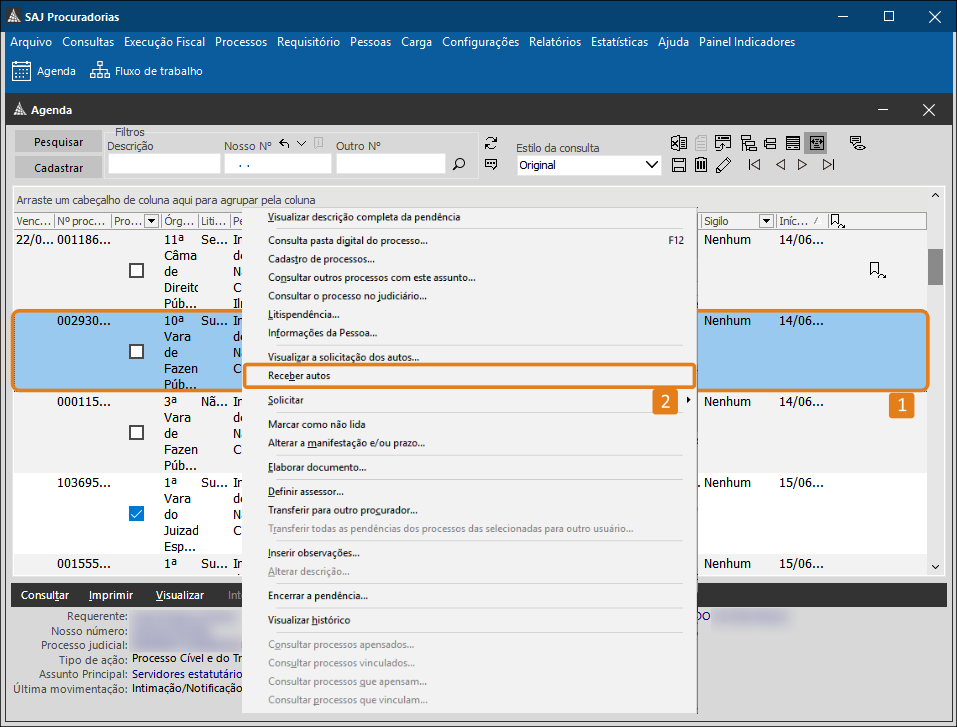Click the refresh arrows icon
Image resolution: width=957 pixels, height=727 pixels.
[491, 143]
